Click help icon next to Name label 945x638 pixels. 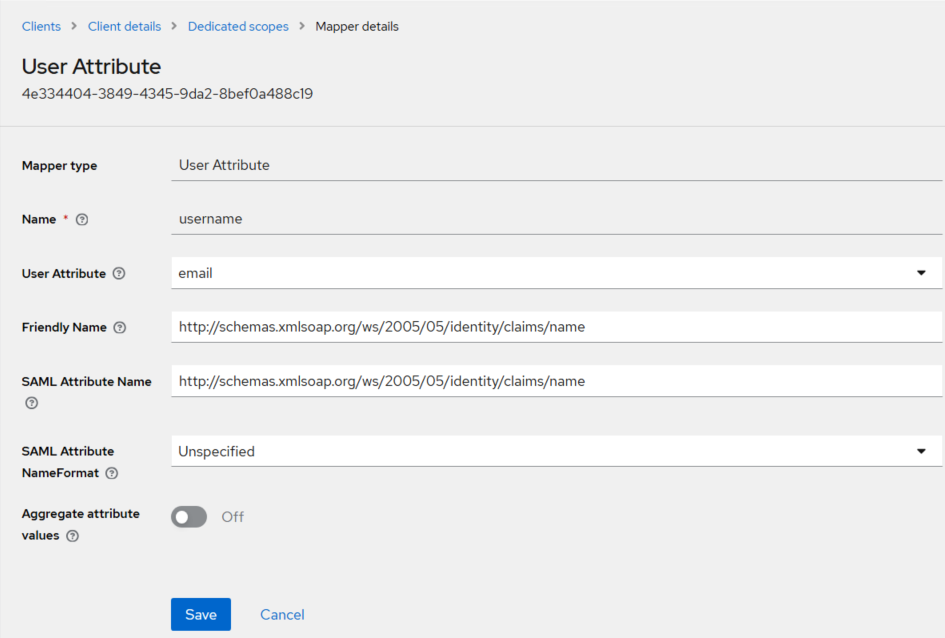[82, 220]
